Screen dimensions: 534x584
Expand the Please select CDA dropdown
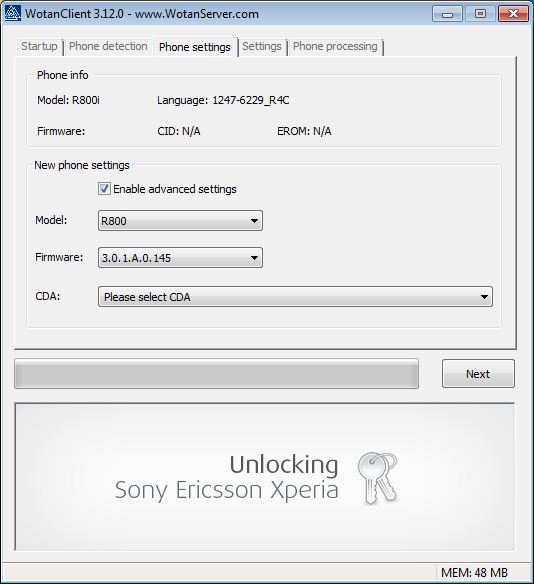(295, 297)
